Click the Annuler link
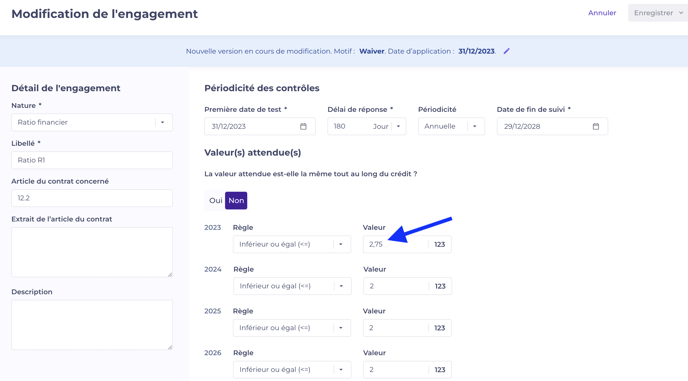Viewport: 688px width, 381px height. 602,13
